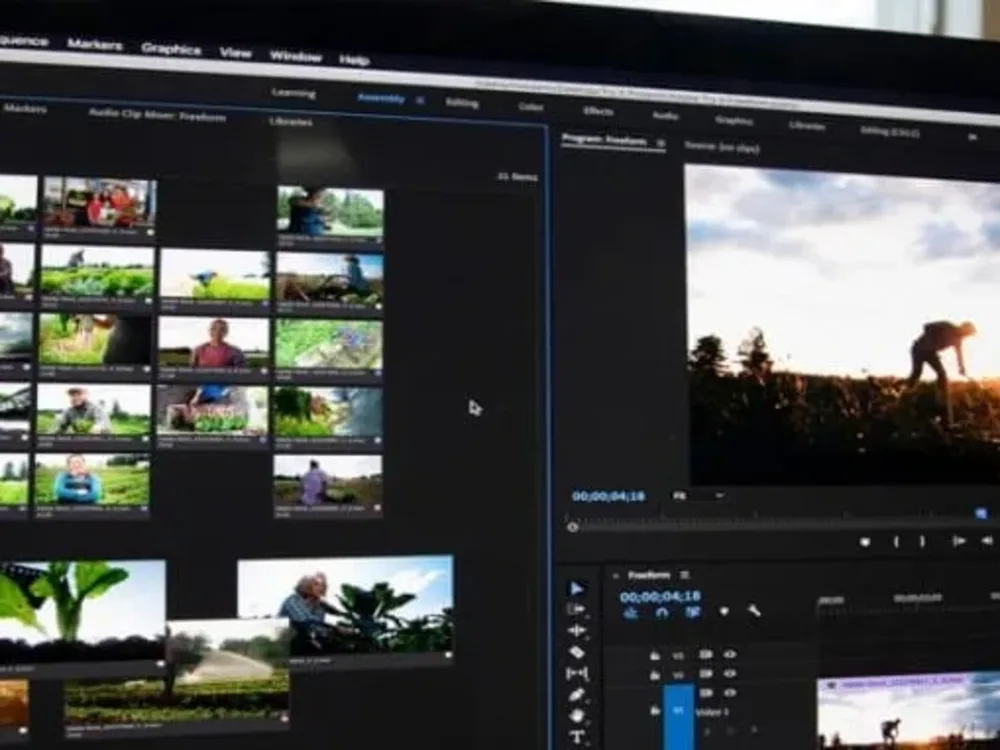Open the Graphics menu in menu bar

[x=171, y=48]
